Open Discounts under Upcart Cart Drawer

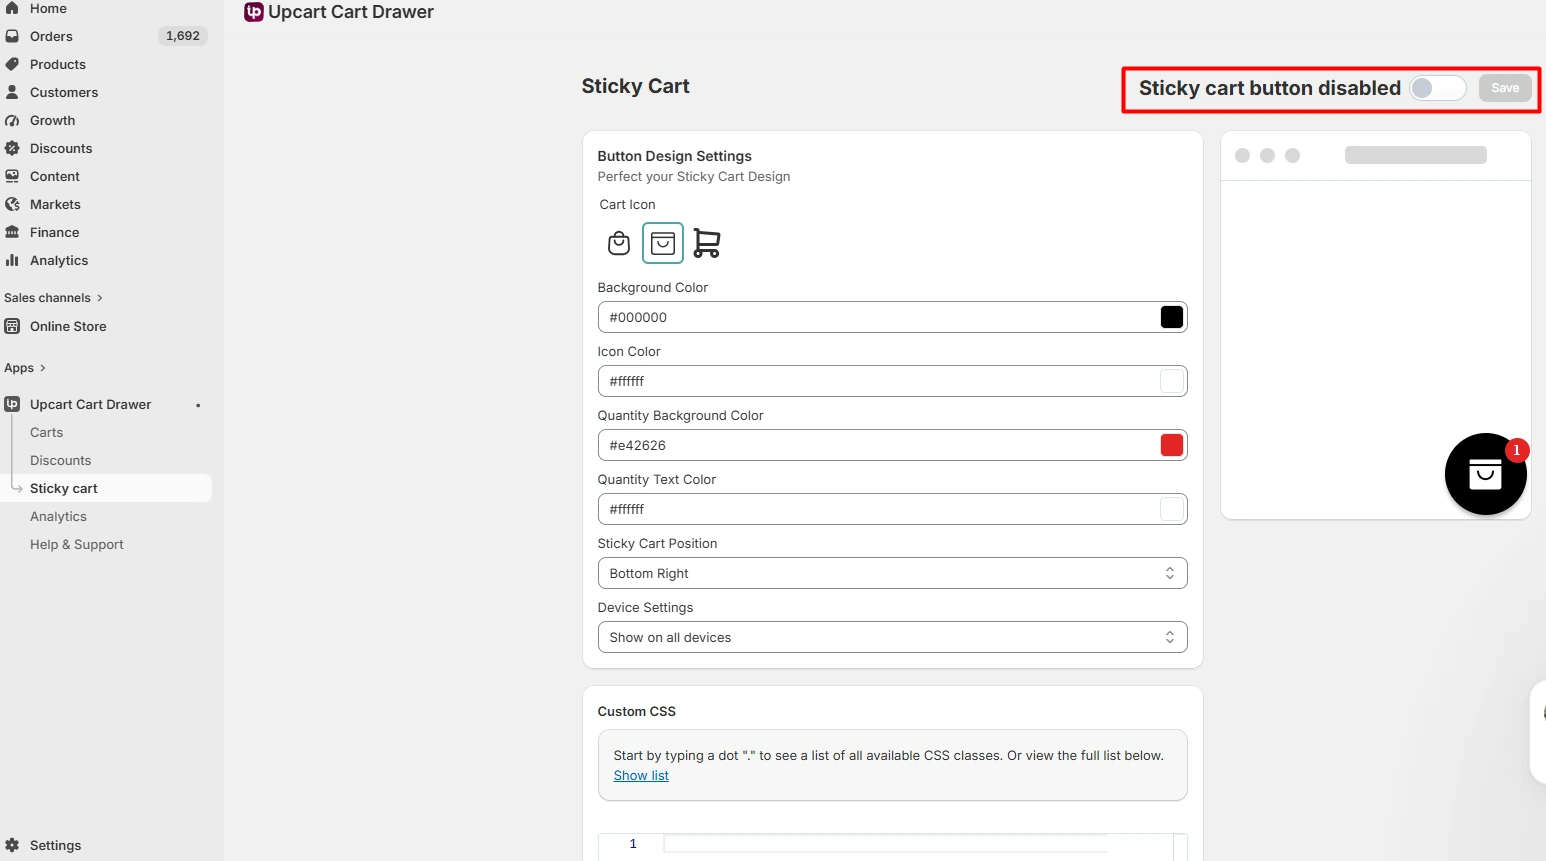click(x=60, y=460)
